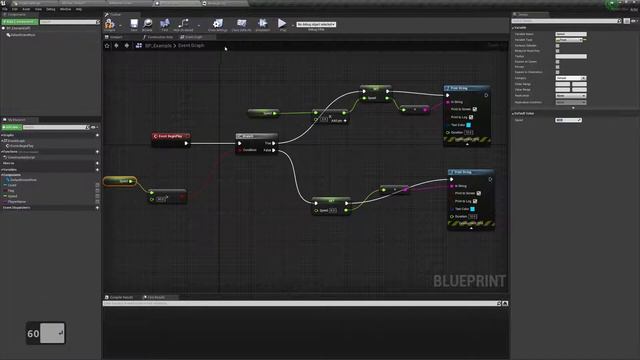Click the Hide Unrelated toolbar icon

tap(183, 24)
